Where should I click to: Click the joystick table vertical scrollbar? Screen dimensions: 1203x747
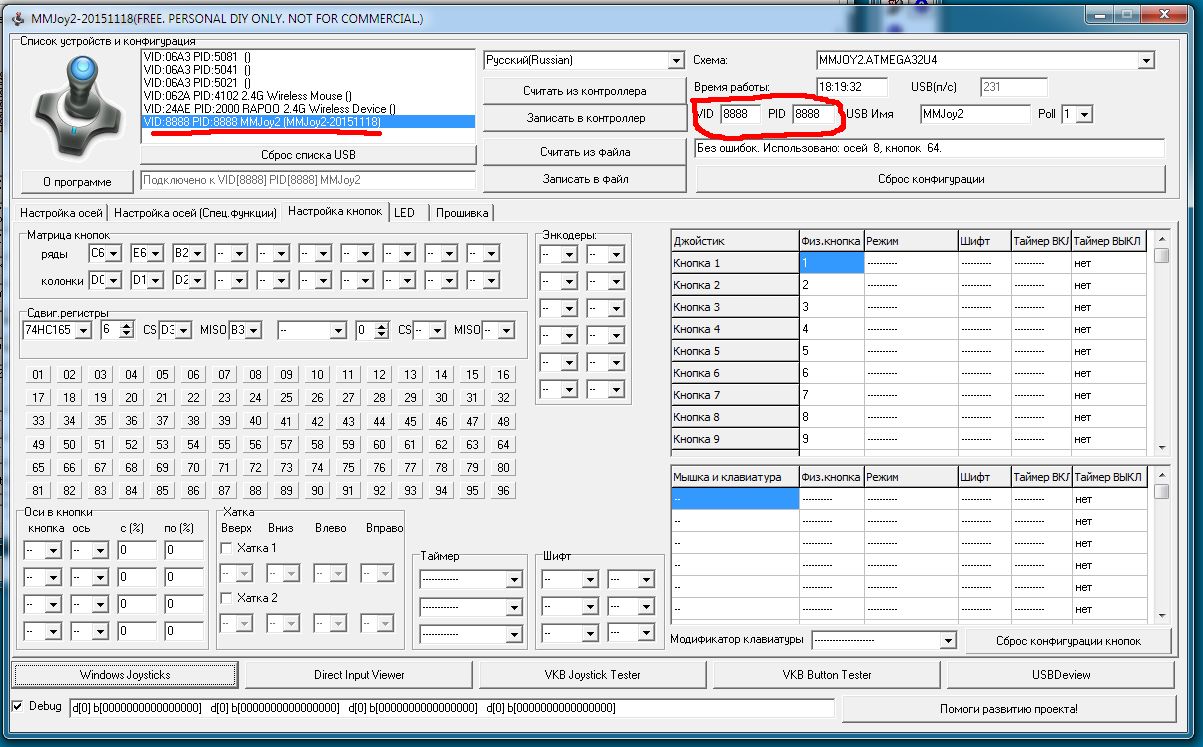(1161, 343)
